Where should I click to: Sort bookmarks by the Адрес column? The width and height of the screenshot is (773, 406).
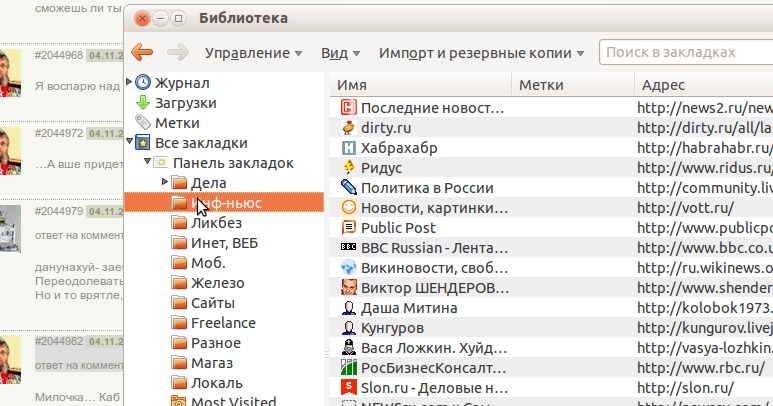tap(704, 85)
